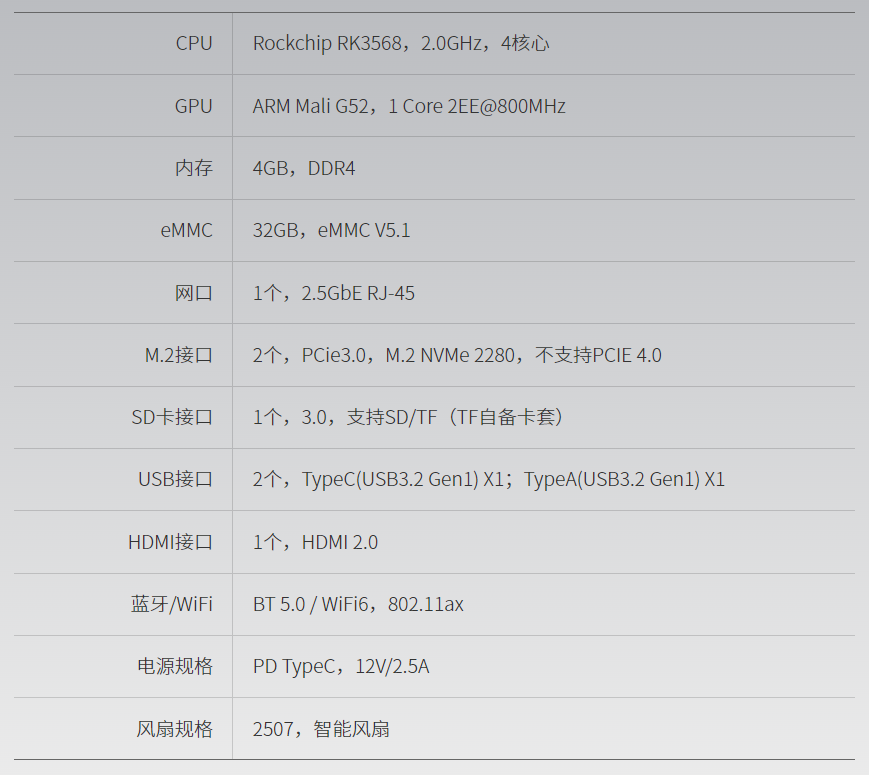Click the CPU row label

pyautogui.click(x=194, y=43)
